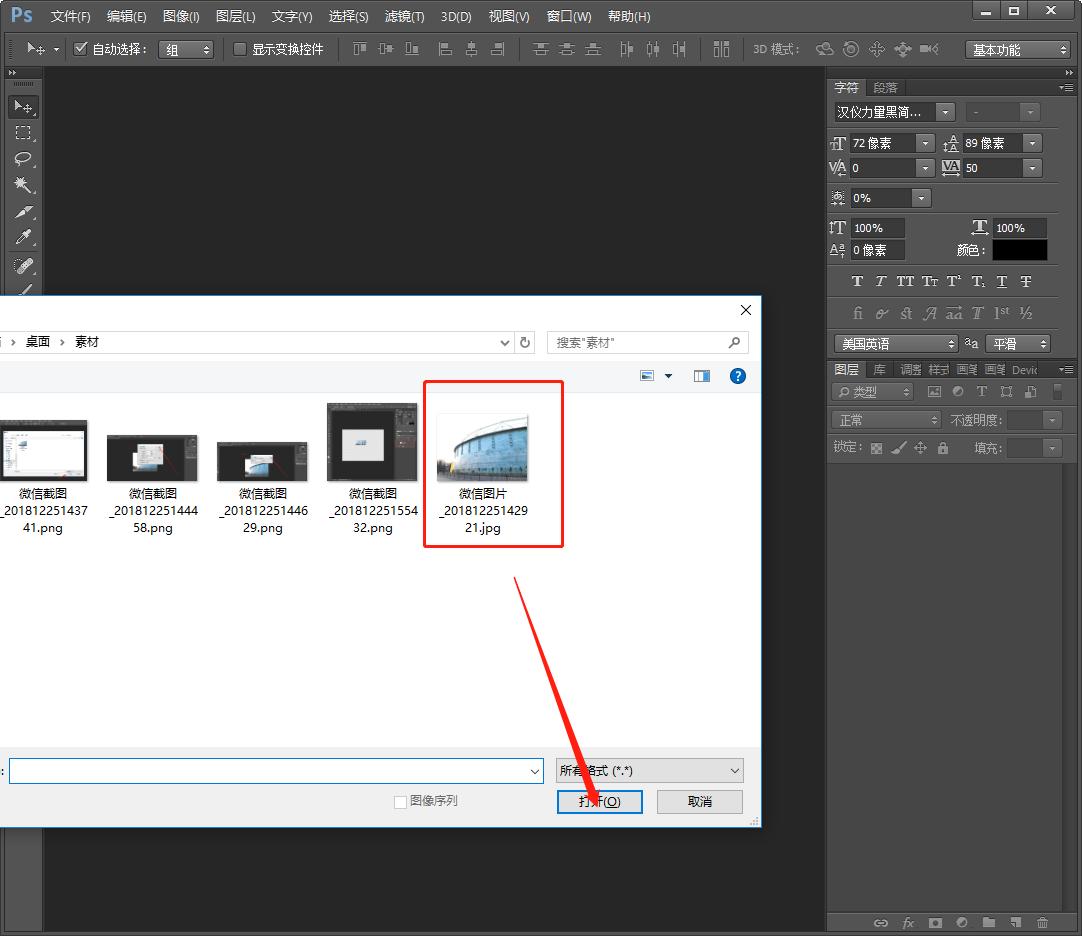Switch to the 段落 tab
The width and height of the screenshot is (1082, 936).
[x=885, y=88]
